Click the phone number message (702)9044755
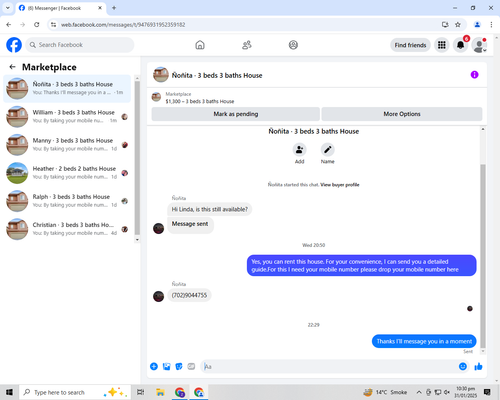The image size is (500, 400). (189, 295)
